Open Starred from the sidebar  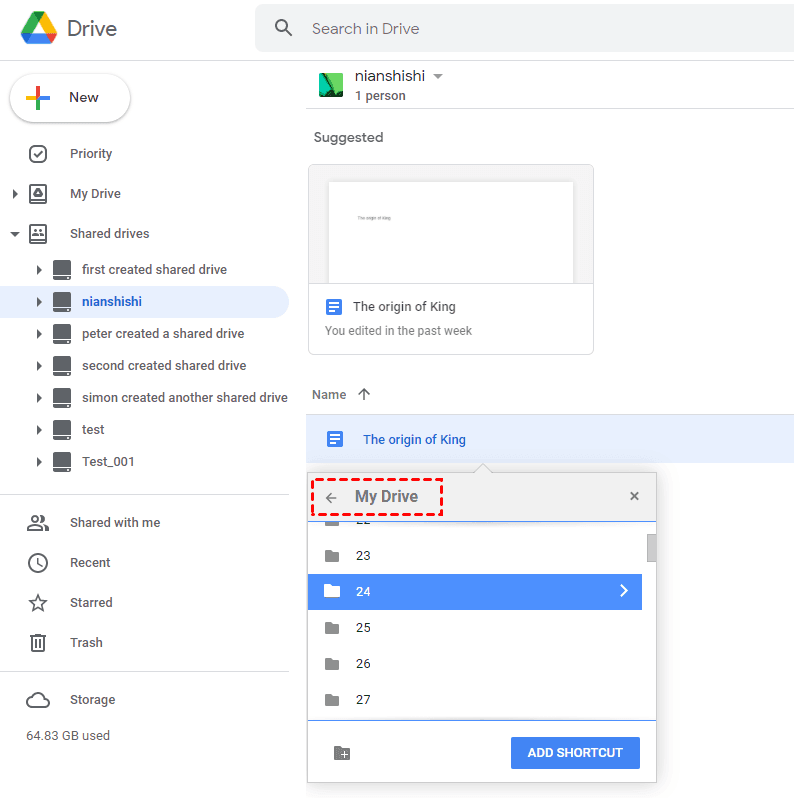(x=91, y=603)
